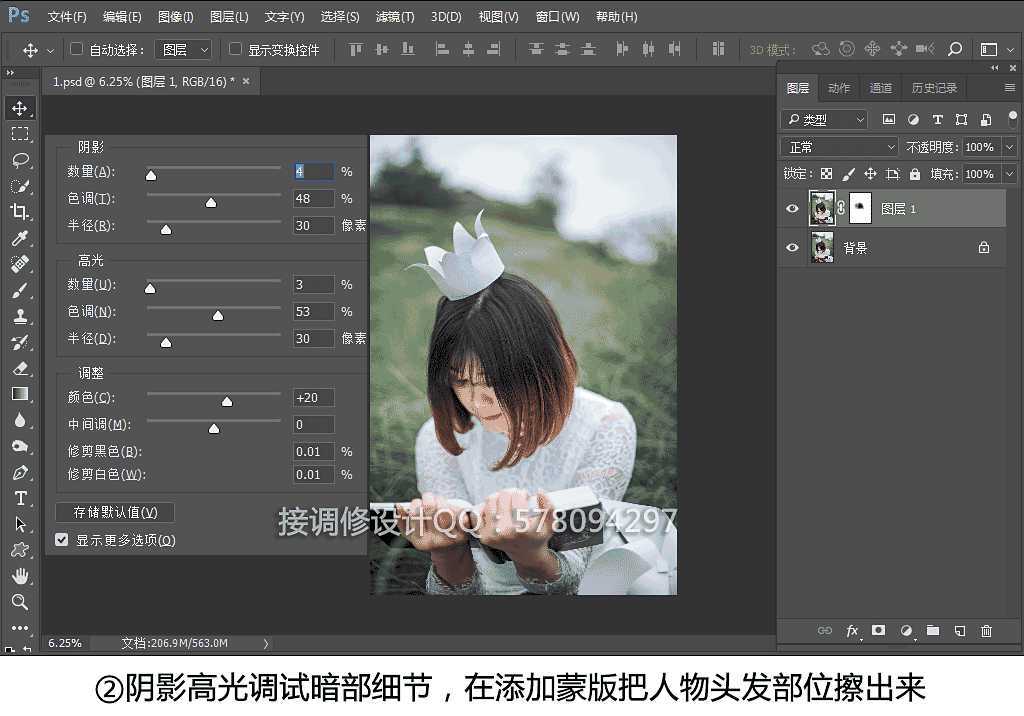Screen dimensions: 1024x716
Task: Open the 滤镜 menu
Action: click(x=394, y=16)
